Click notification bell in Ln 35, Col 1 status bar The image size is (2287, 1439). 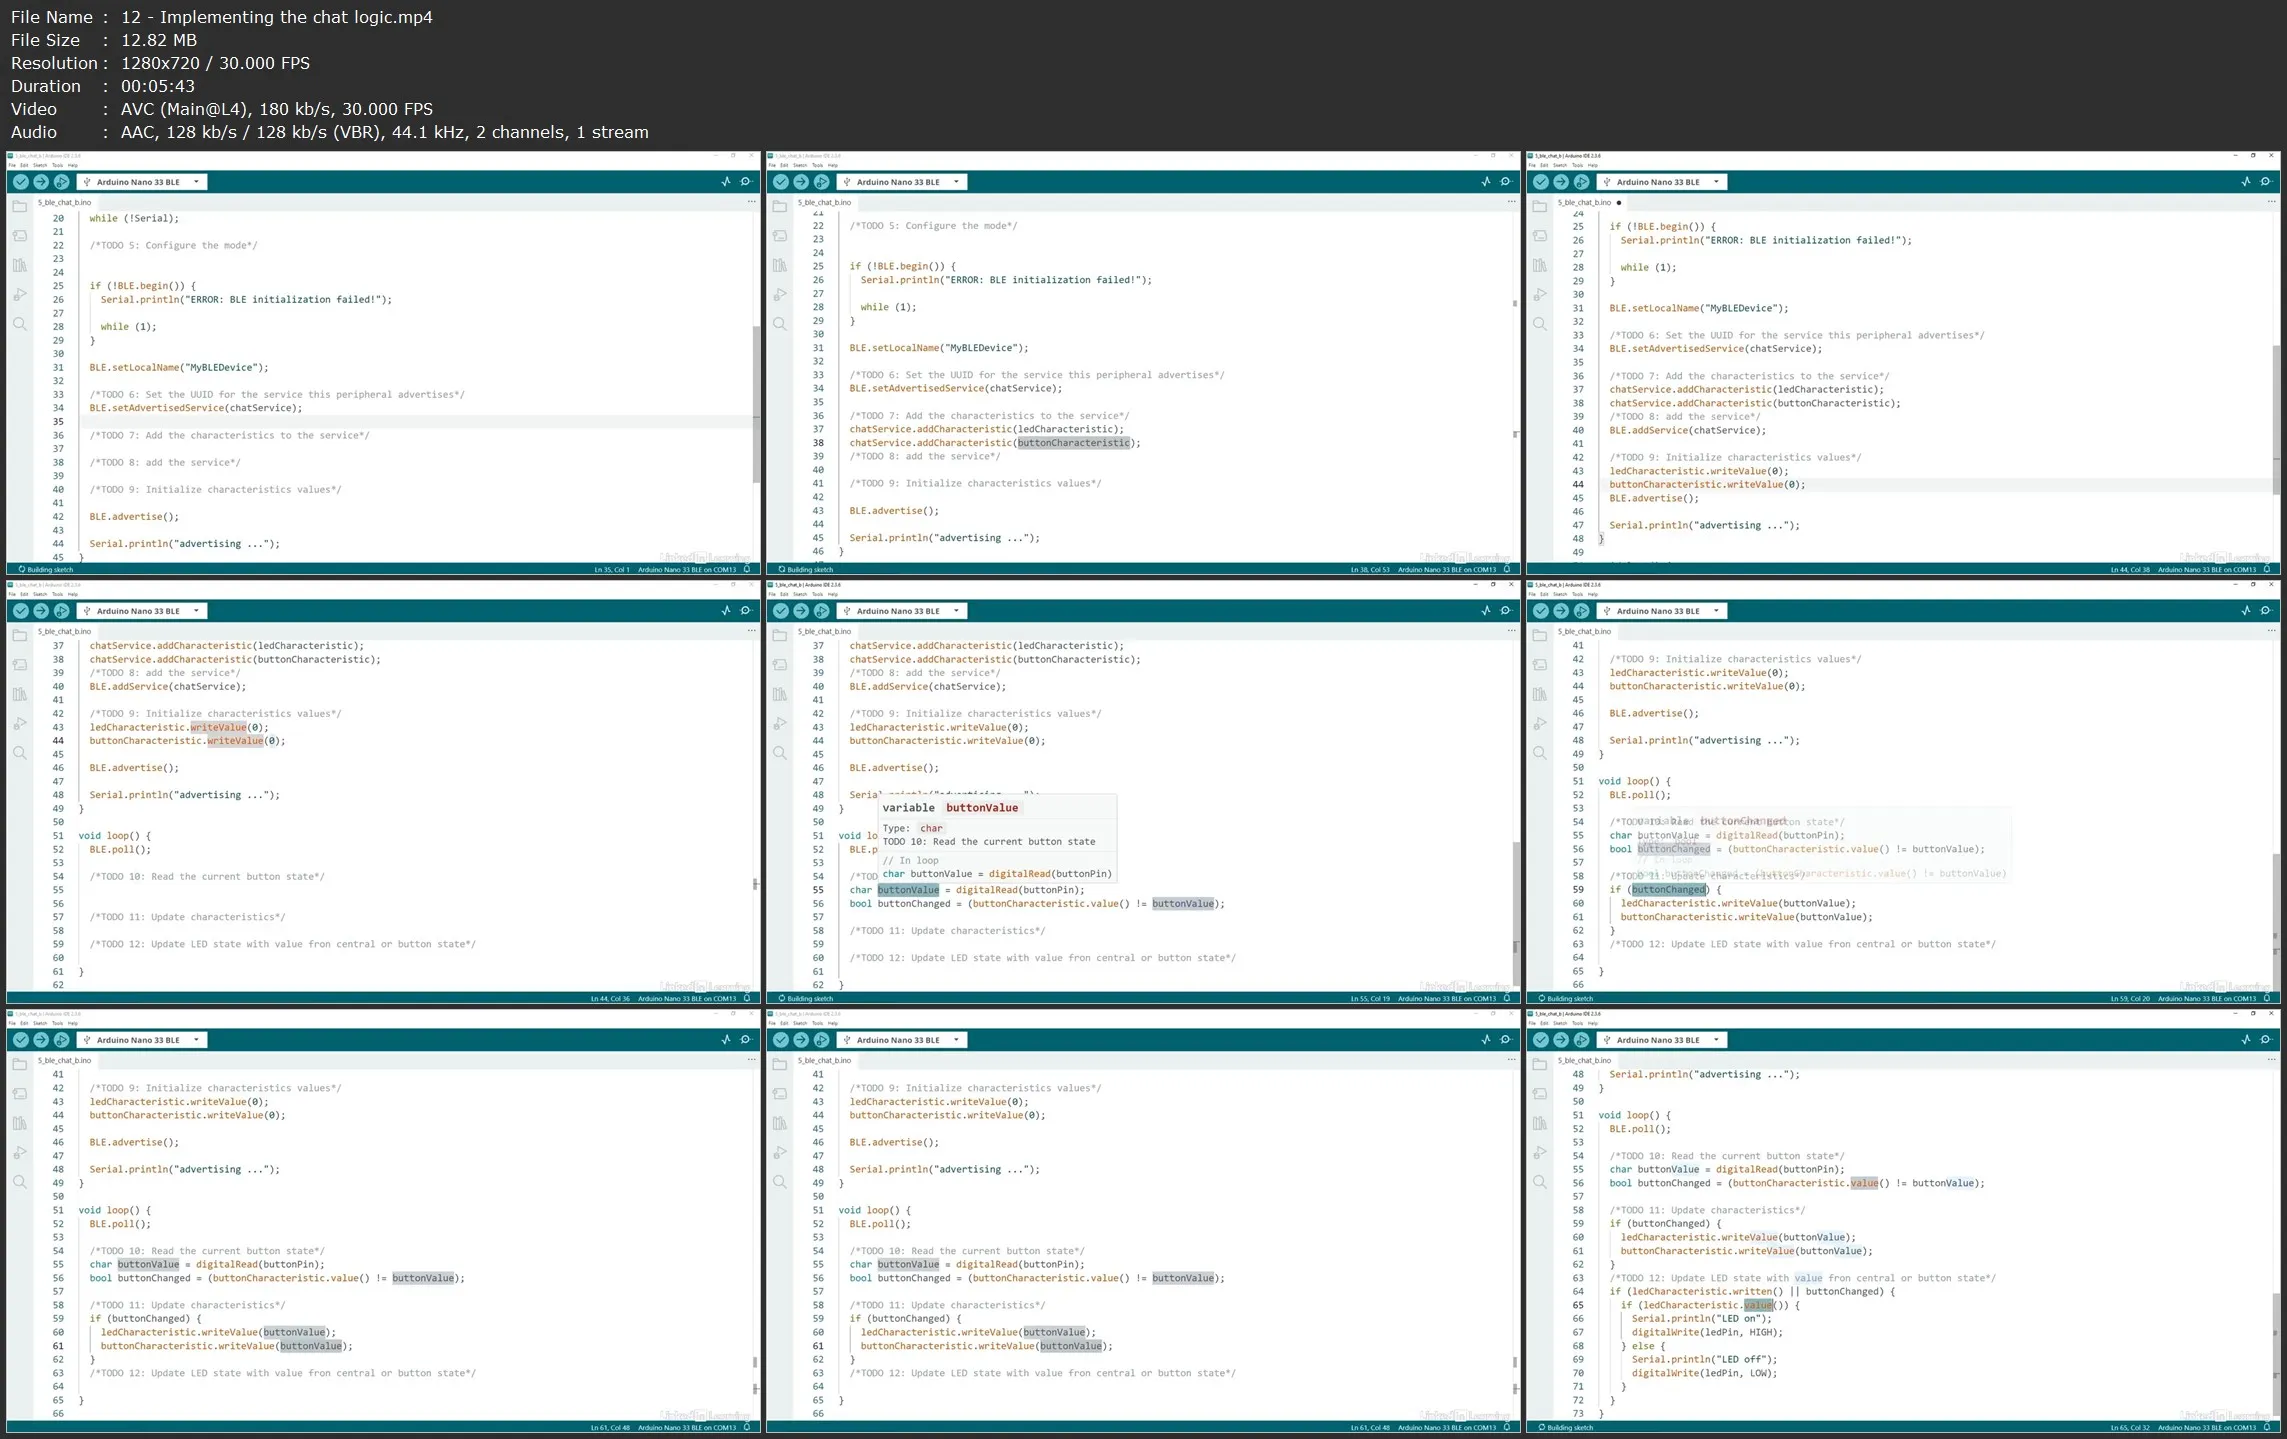tap(747, 570)
